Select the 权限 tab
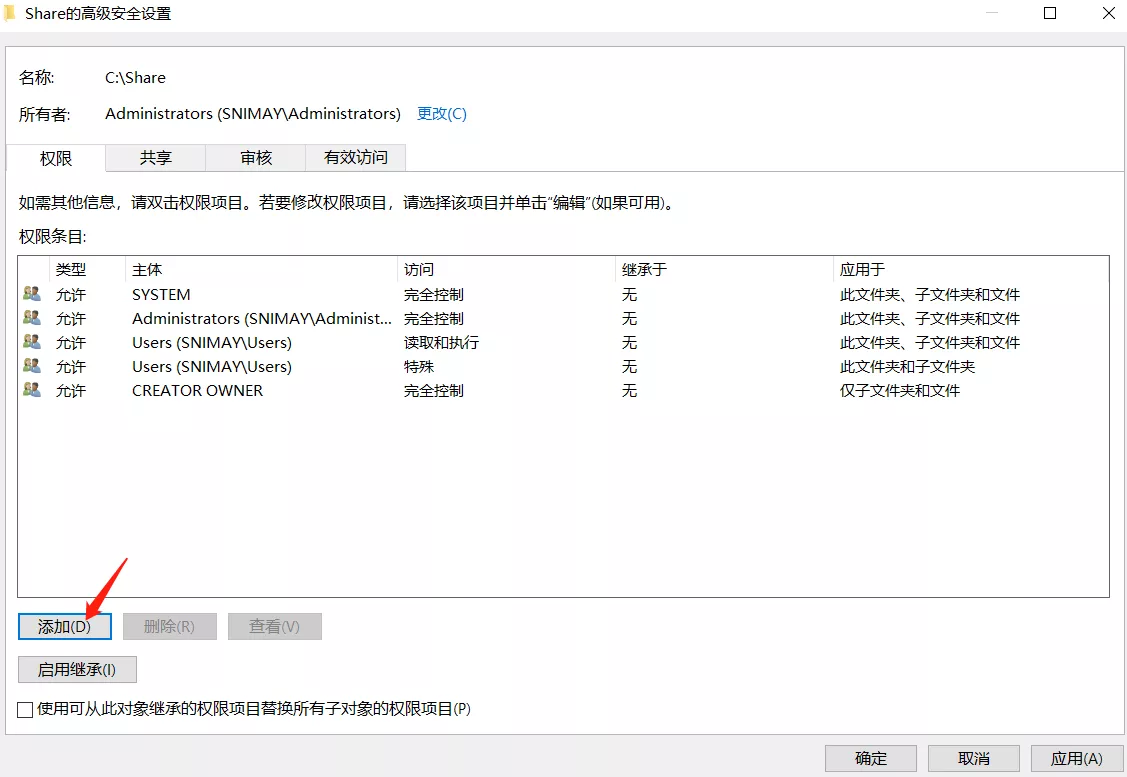Screen dimensions: 1127x777 56,159
